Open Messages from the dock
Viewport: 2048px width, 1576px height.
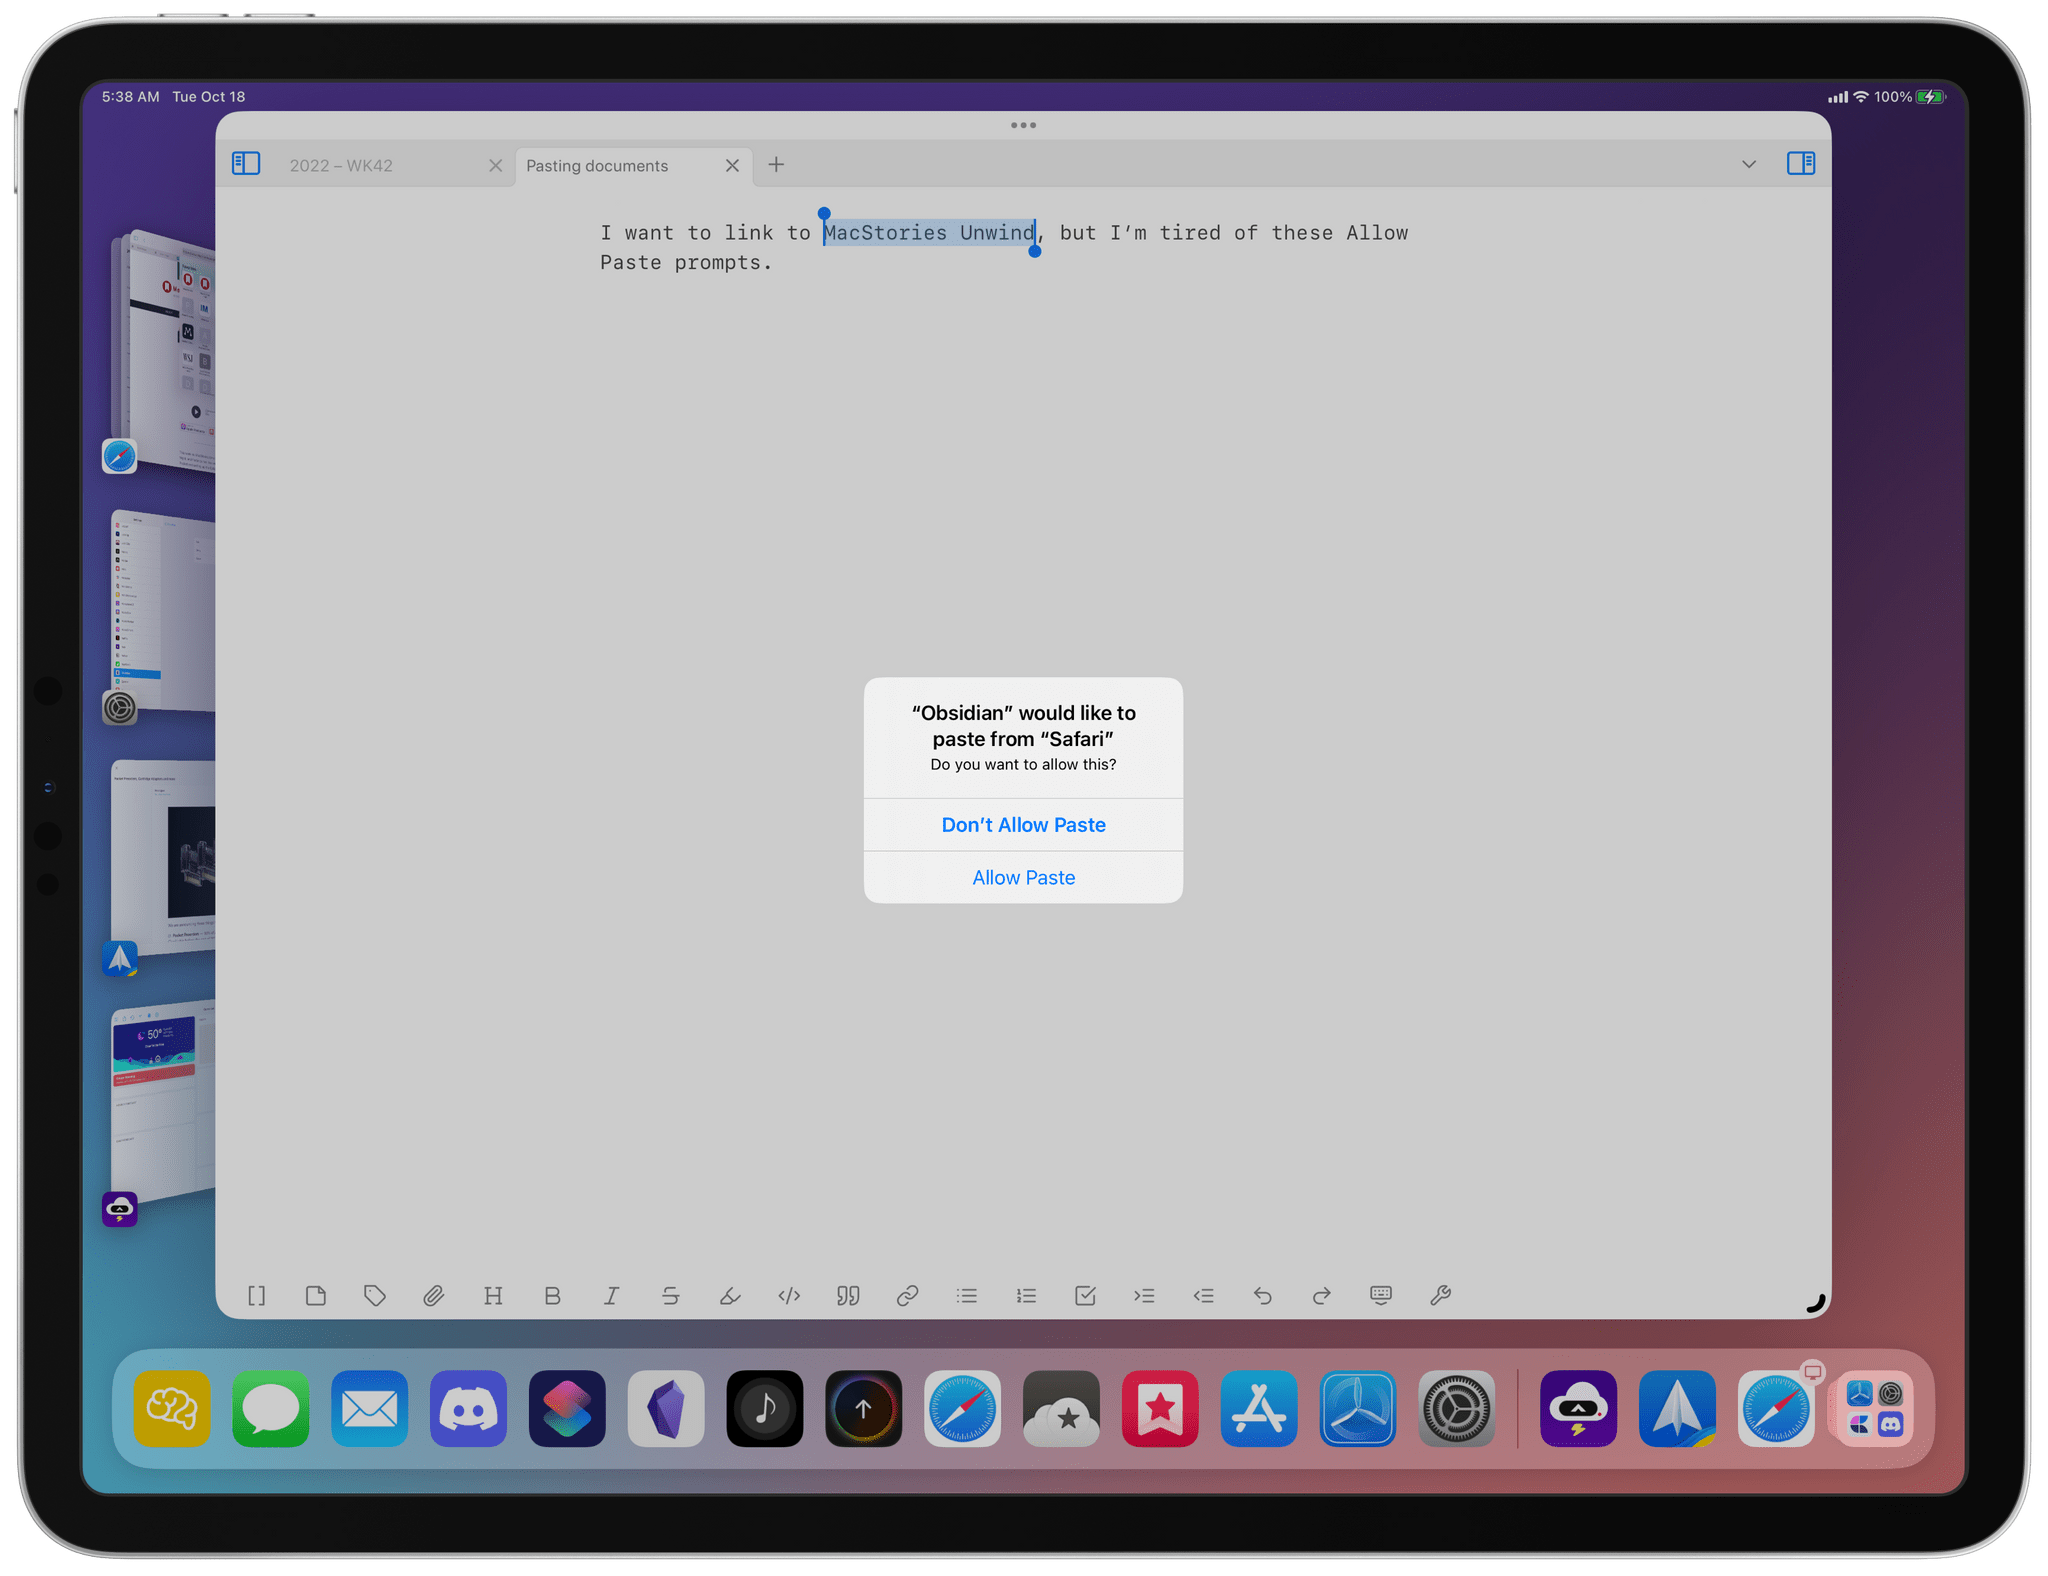coord(270,1409)
